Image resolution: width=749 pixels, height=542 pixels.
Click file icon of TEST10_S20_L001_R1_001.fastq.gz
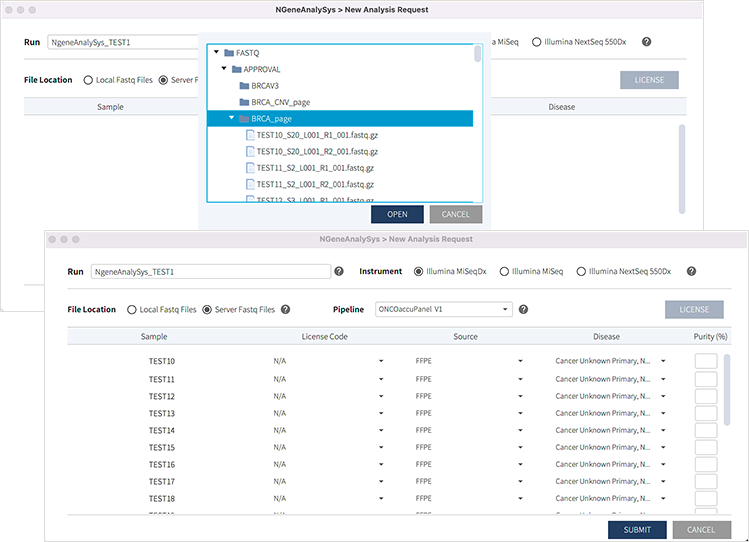[x=250, y=135]
